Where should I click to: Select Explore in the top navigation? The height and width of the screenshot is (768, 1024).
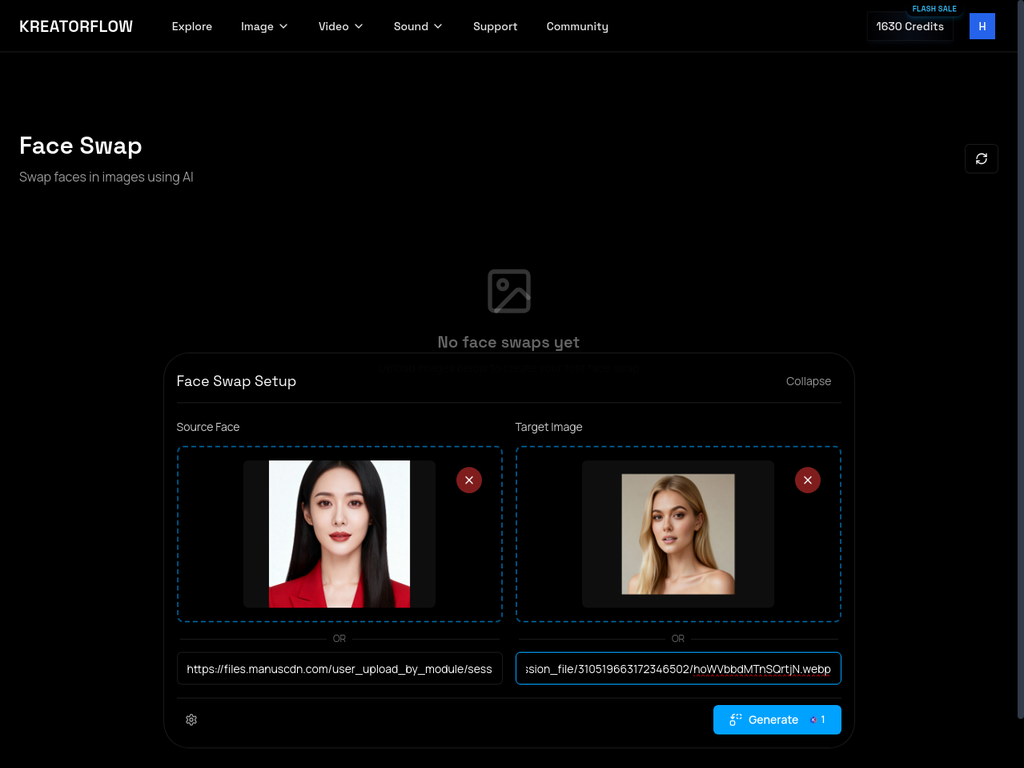[x=192, y=26]
